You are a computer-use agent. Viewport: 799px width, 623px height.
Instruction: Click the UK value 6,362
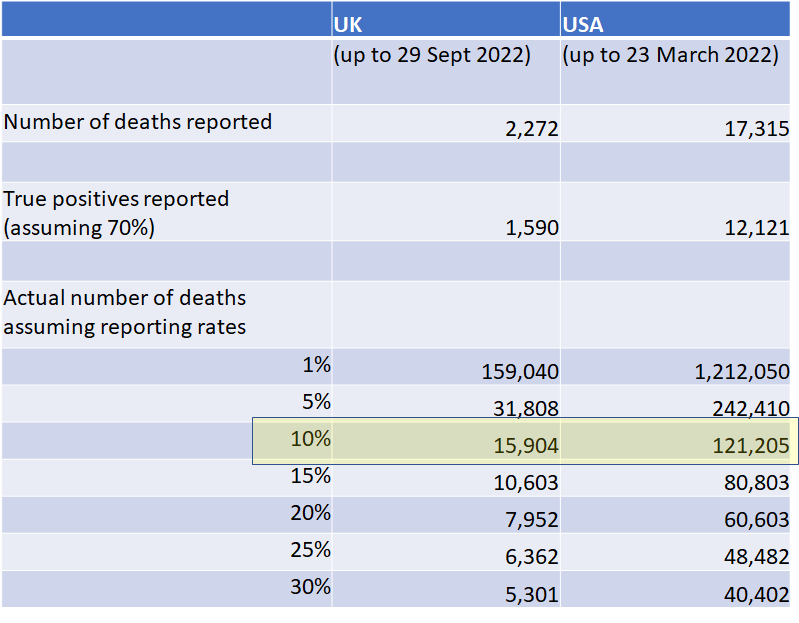point(531,557)
